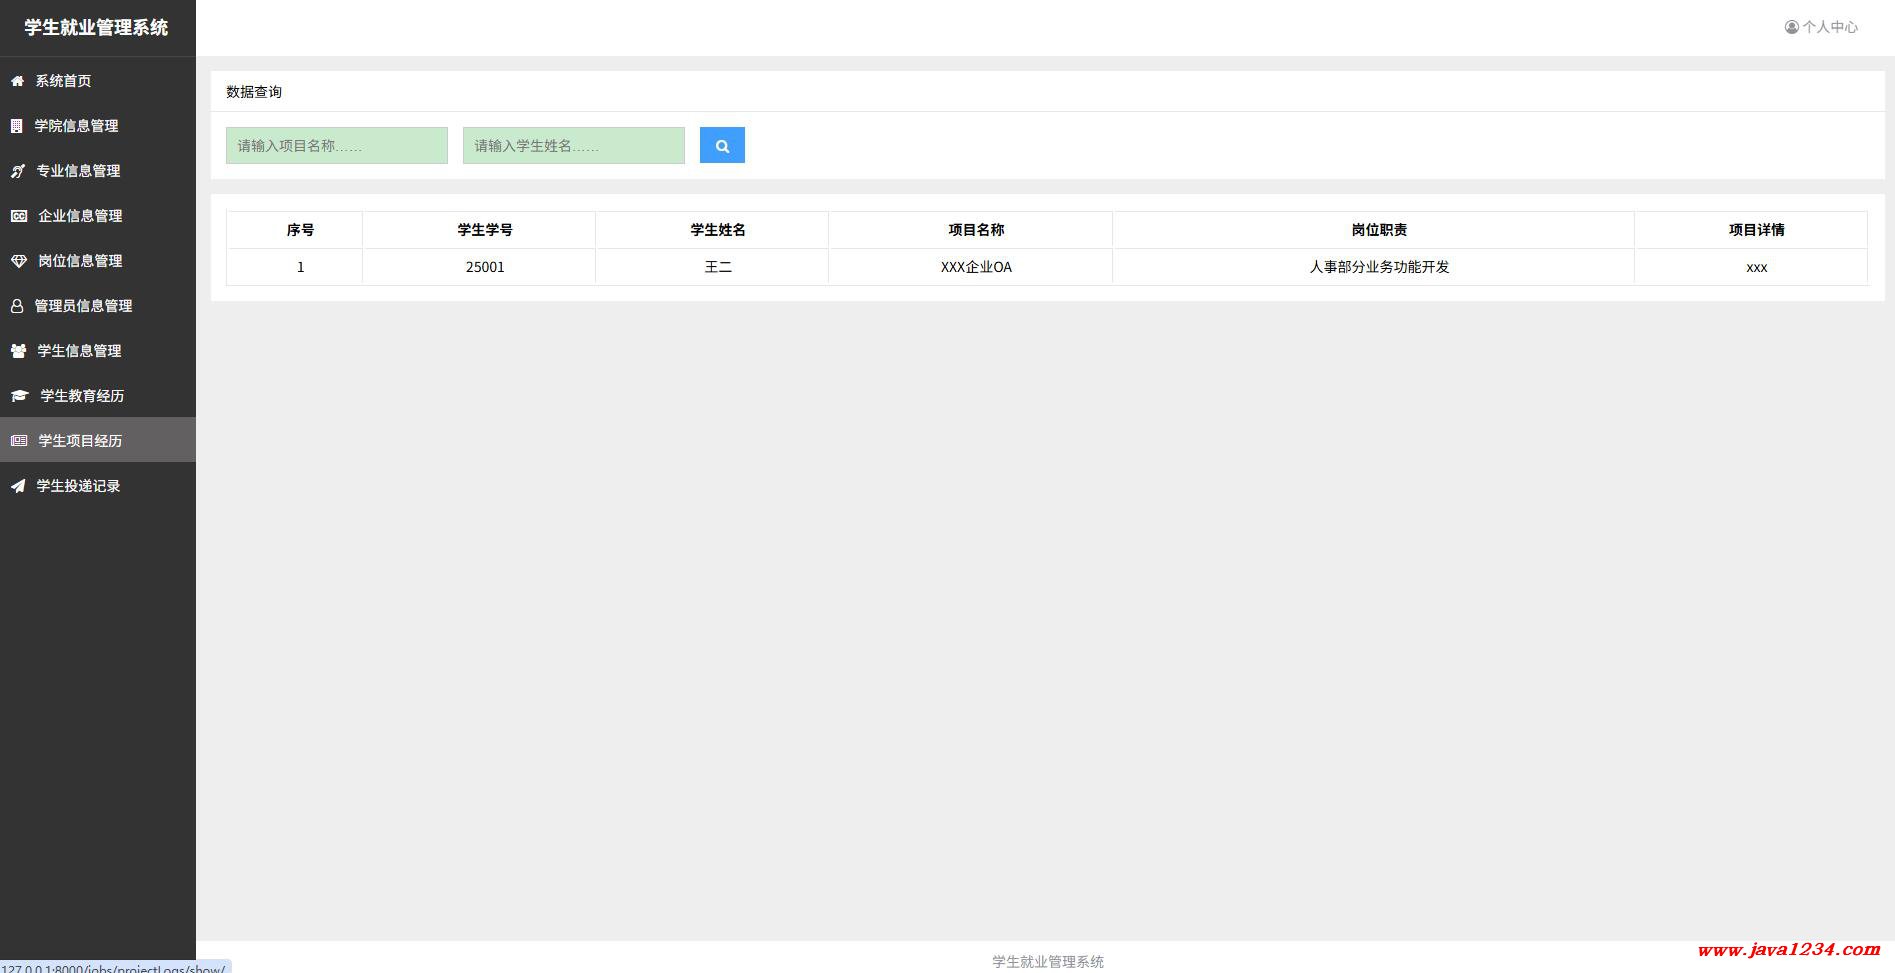Click the rocket icon for 专业信息管理
Viewport: 1895px width, 973px height.
point(17,171)
